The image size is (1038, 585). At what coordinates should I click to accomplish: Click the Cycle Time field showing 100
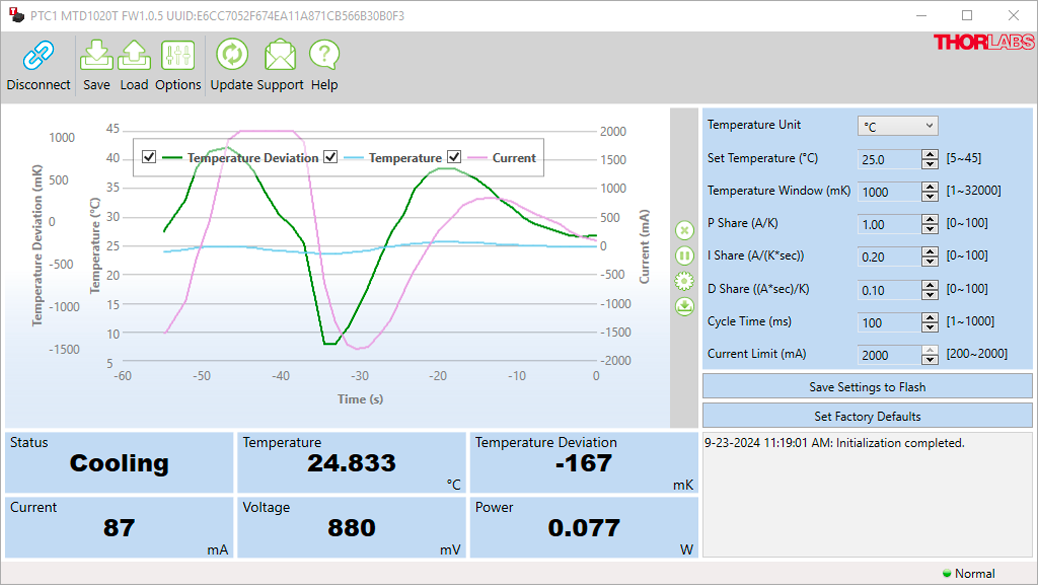889,322
